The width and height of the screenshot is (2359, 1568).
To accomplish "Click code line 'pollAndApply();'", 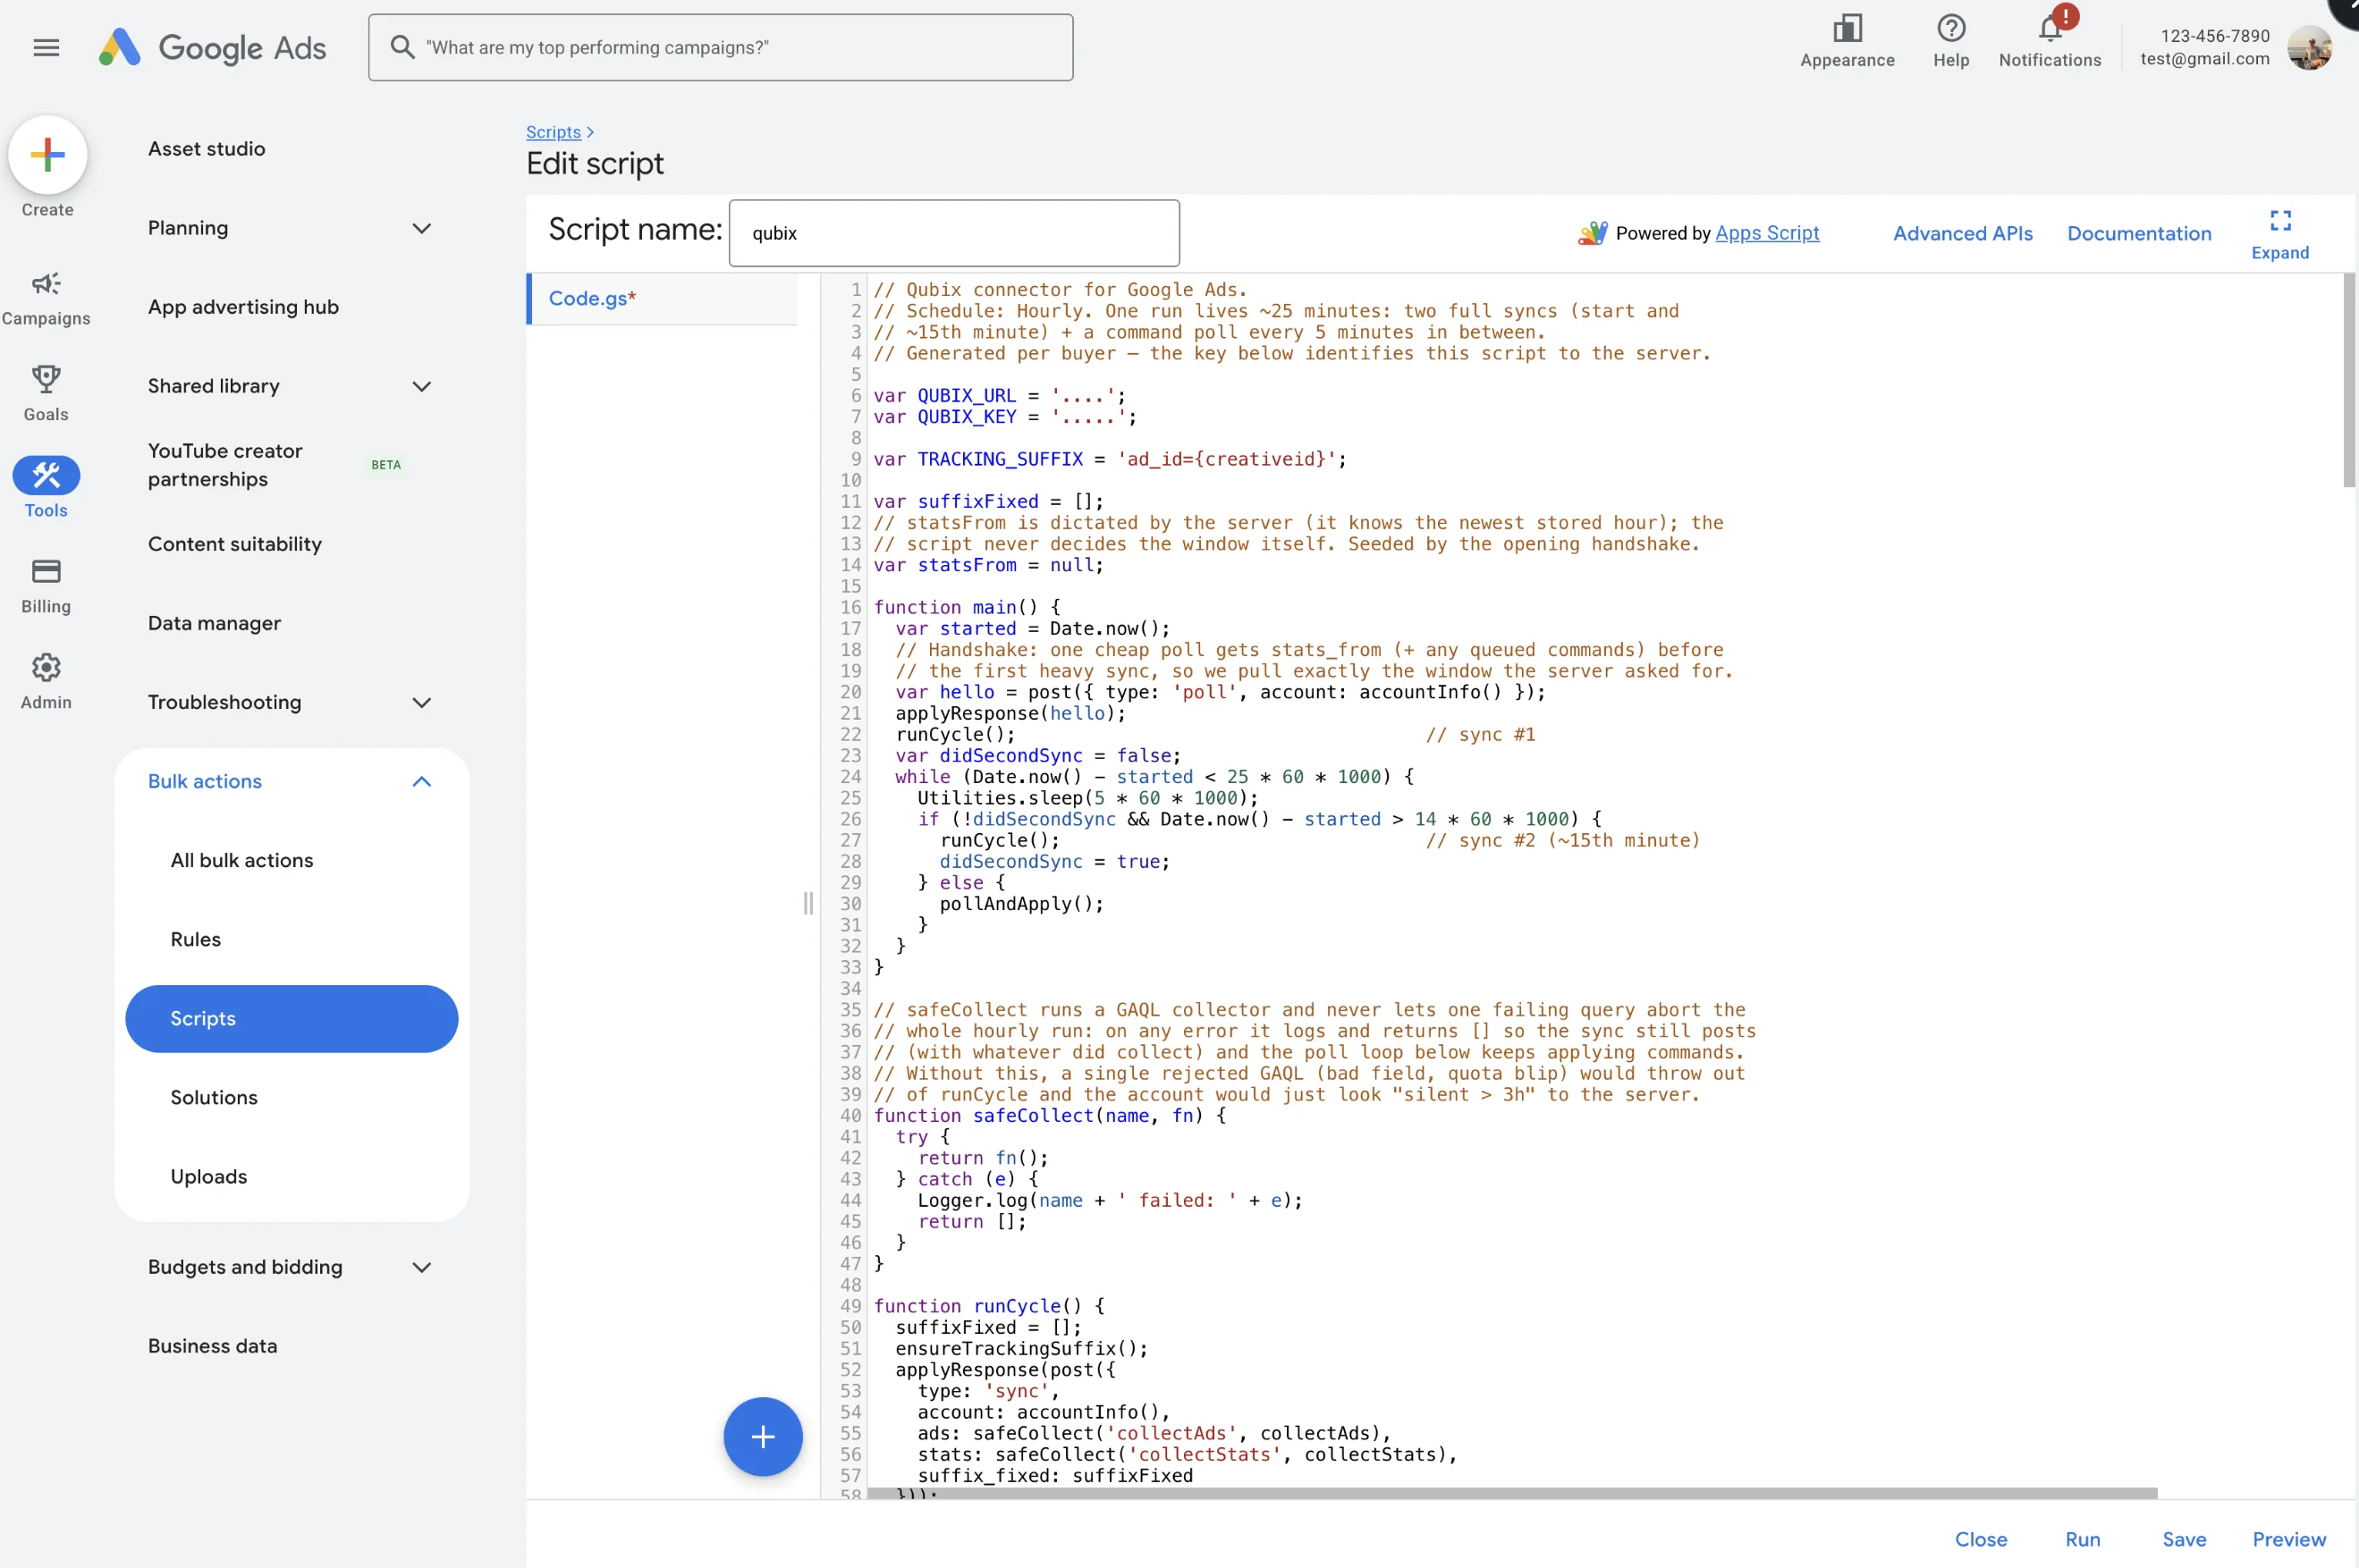I will (1021, 904).
